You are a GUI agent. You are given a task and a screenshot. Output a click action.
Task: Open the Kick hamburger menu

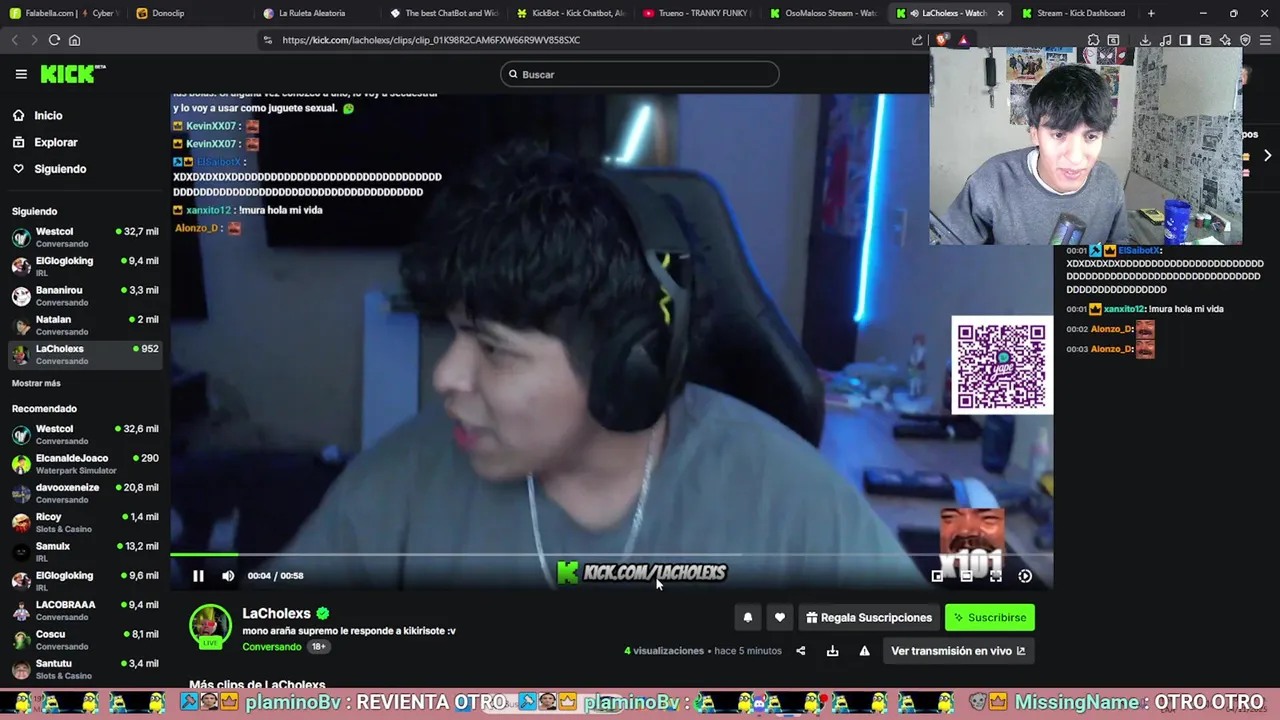(21, 74)
